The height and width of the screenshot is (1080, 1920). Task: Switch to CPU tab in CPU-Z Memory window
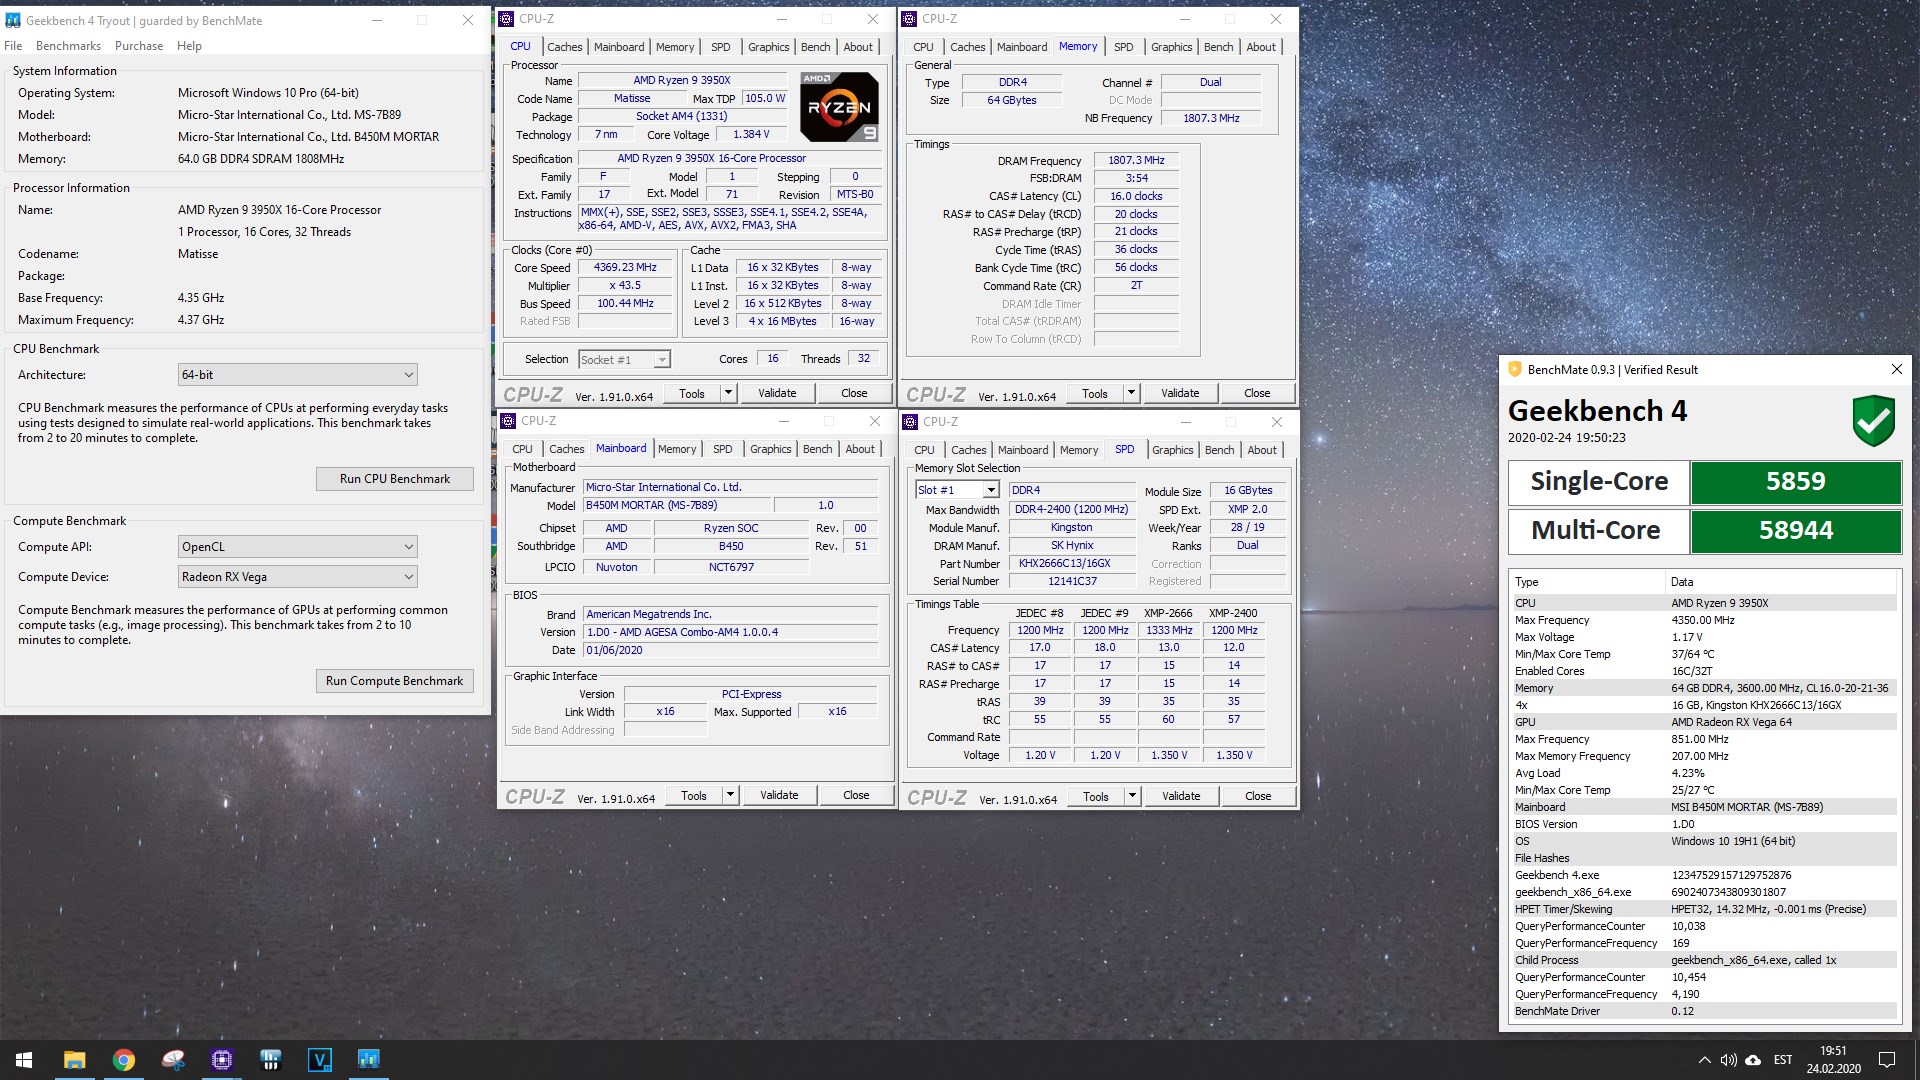[x=923, y=47]
